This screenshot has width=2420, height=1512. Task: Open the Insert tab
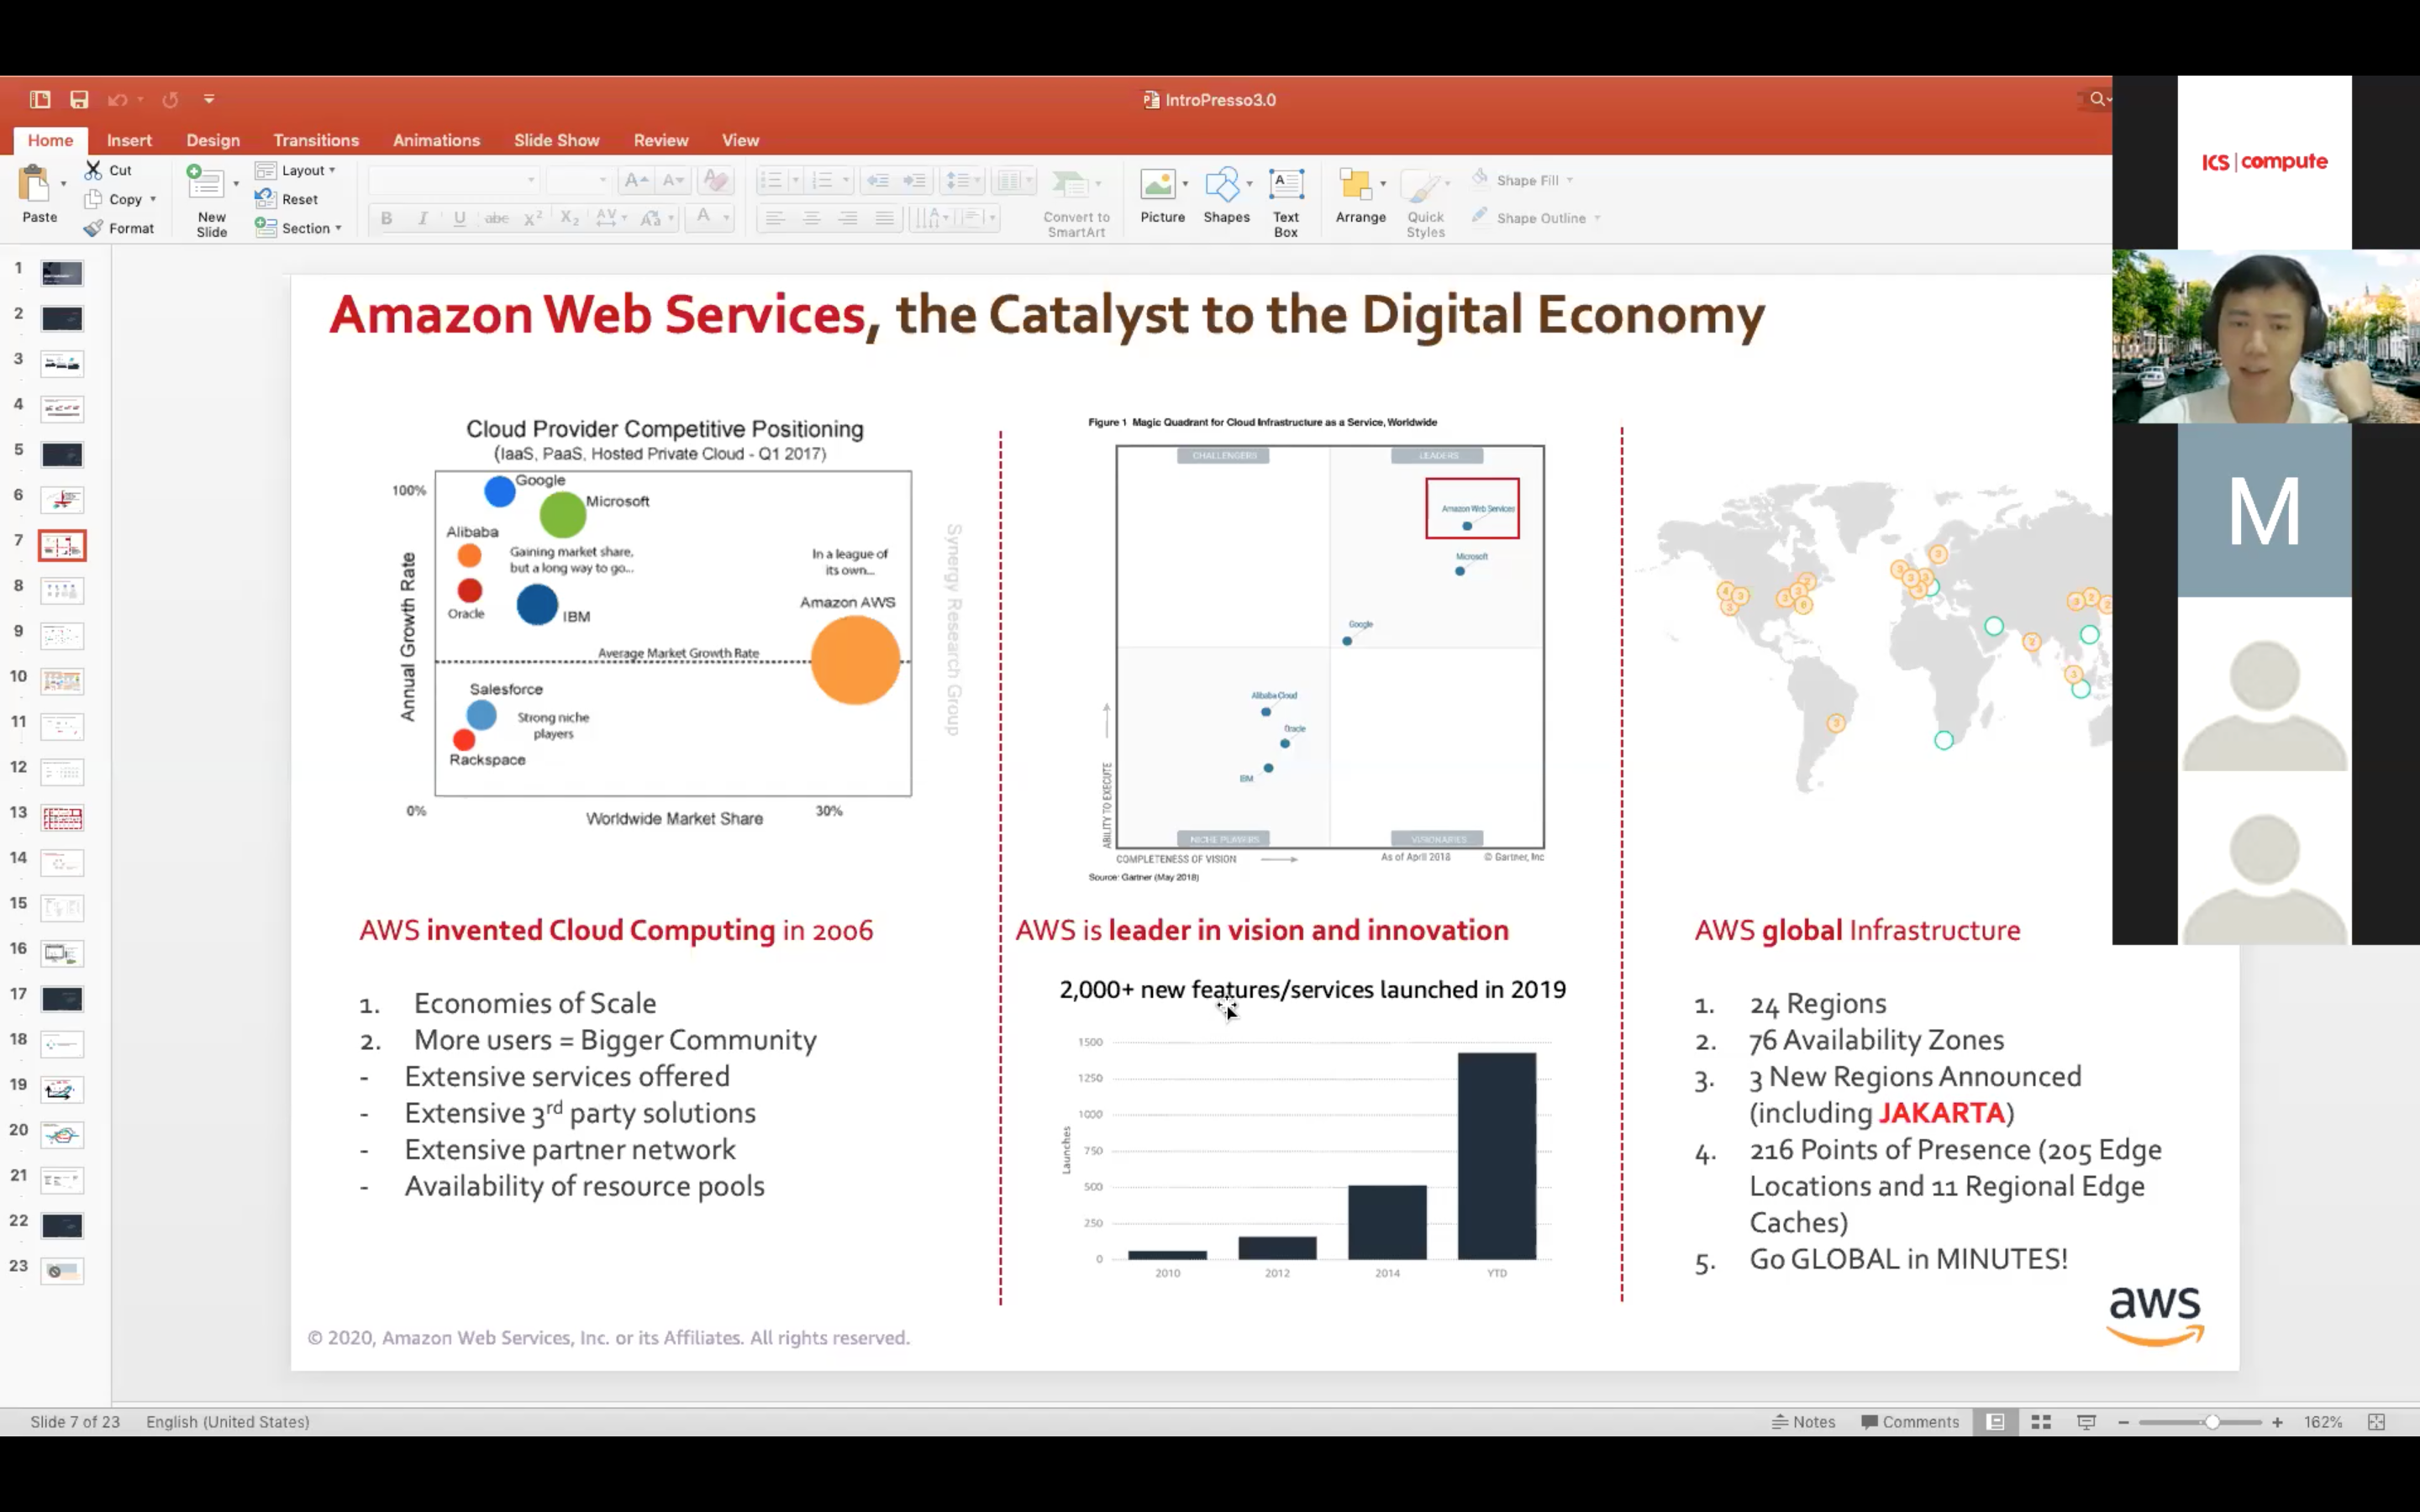pos(129,140)
